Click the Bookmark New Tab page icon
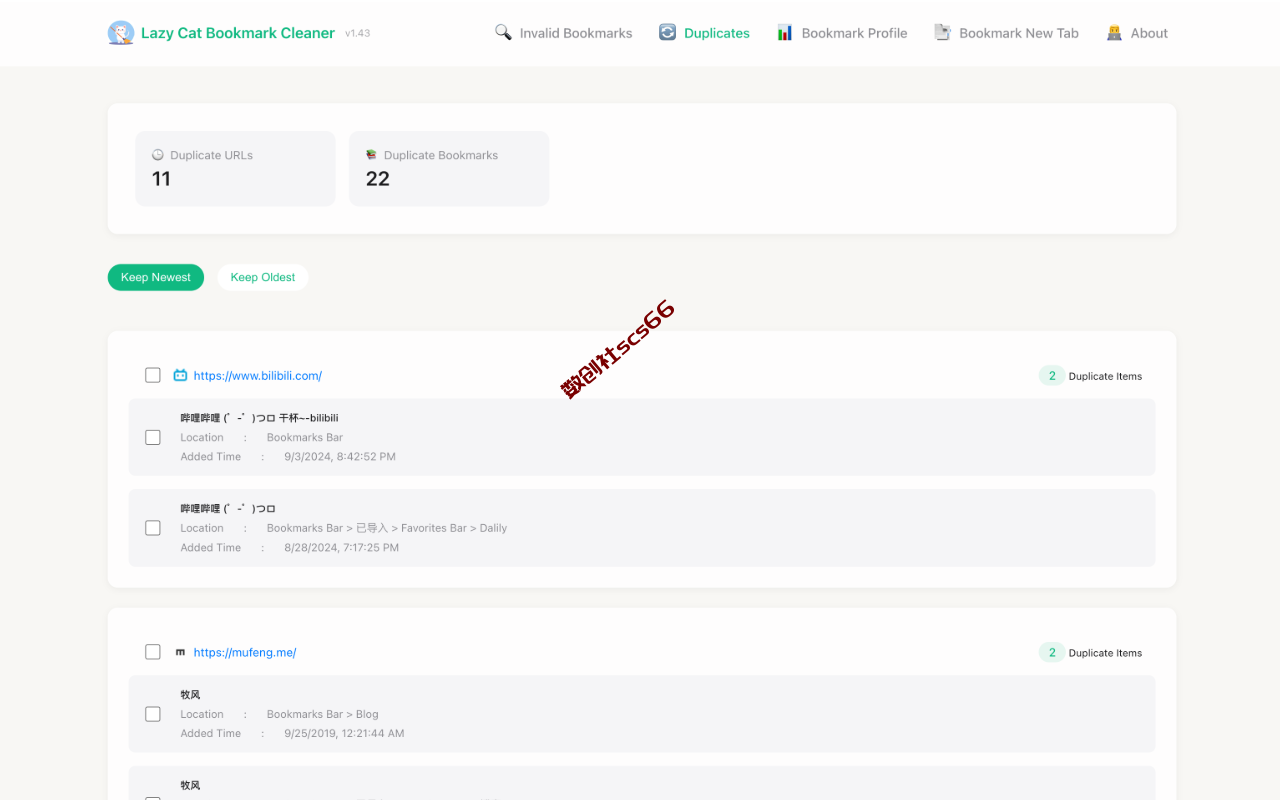This screenshot has height=800, width=1280. (x=942, y=32)
